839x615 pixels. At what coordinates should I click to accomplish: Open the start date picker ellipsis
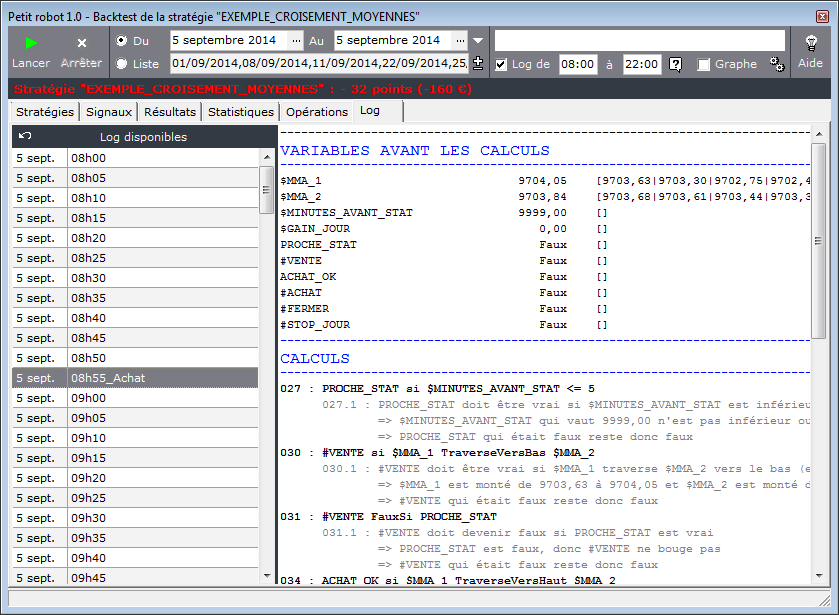point(296,41)
